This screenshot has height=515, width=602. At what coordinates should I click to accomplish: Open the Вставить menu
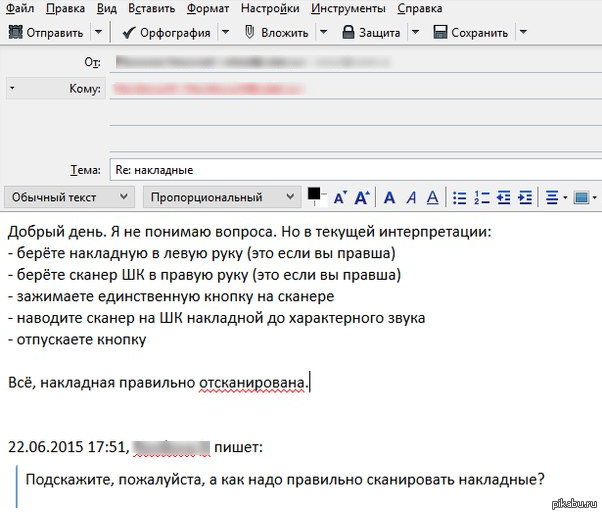tap(152, 8)
